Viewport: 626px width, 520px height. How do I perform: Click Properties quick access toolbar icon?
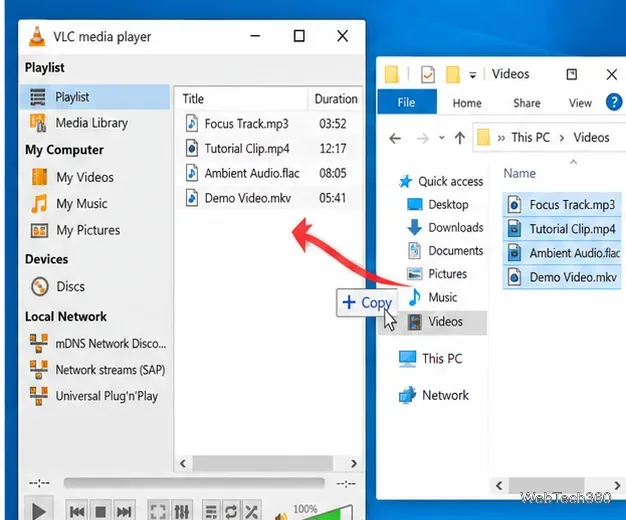(x=428, y=75)
